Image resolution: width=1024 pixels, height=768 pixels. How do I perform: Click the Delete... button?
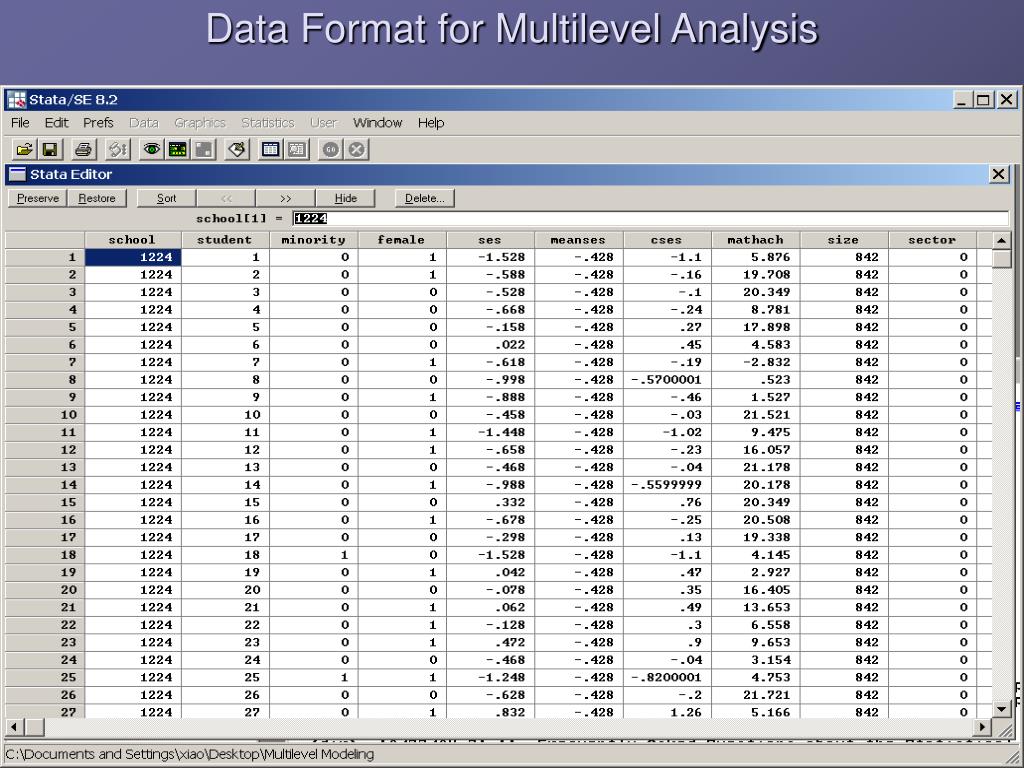coord(425,198)
